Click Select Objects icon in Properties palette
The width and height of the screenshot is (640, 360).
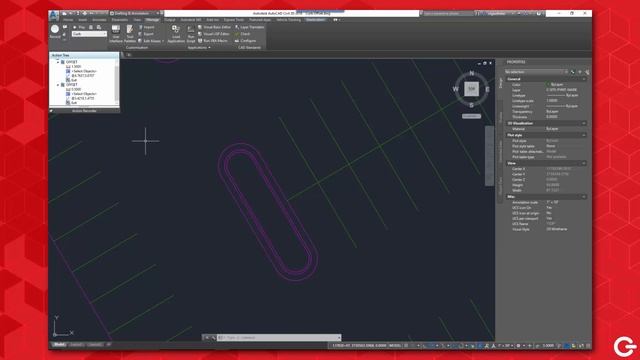pos(580,72)
